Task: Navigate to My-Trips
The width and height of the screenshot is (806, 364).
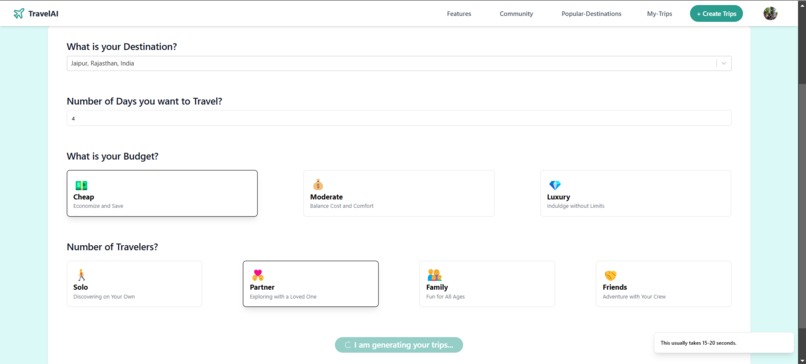Action: (x=660, y=14)
